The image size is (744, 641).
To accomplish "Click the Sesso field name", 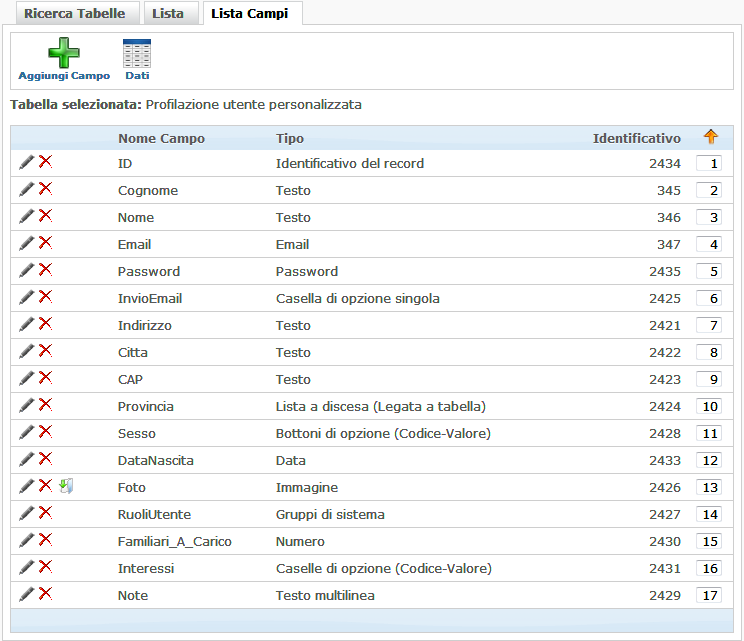I will (137, 434).
